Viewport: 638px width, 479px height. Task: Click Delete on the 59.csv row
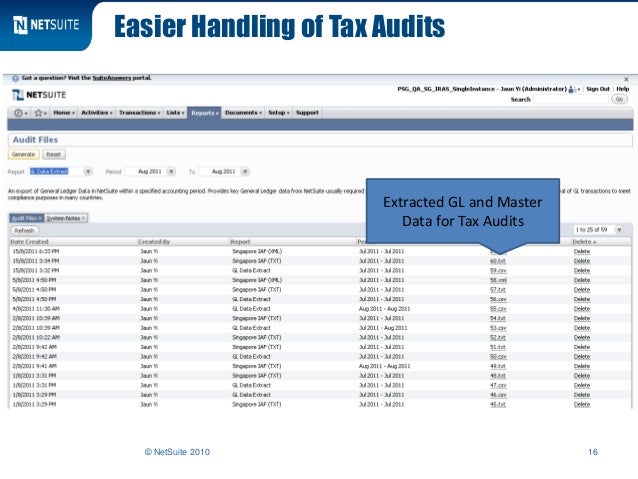tap(582, 271)
